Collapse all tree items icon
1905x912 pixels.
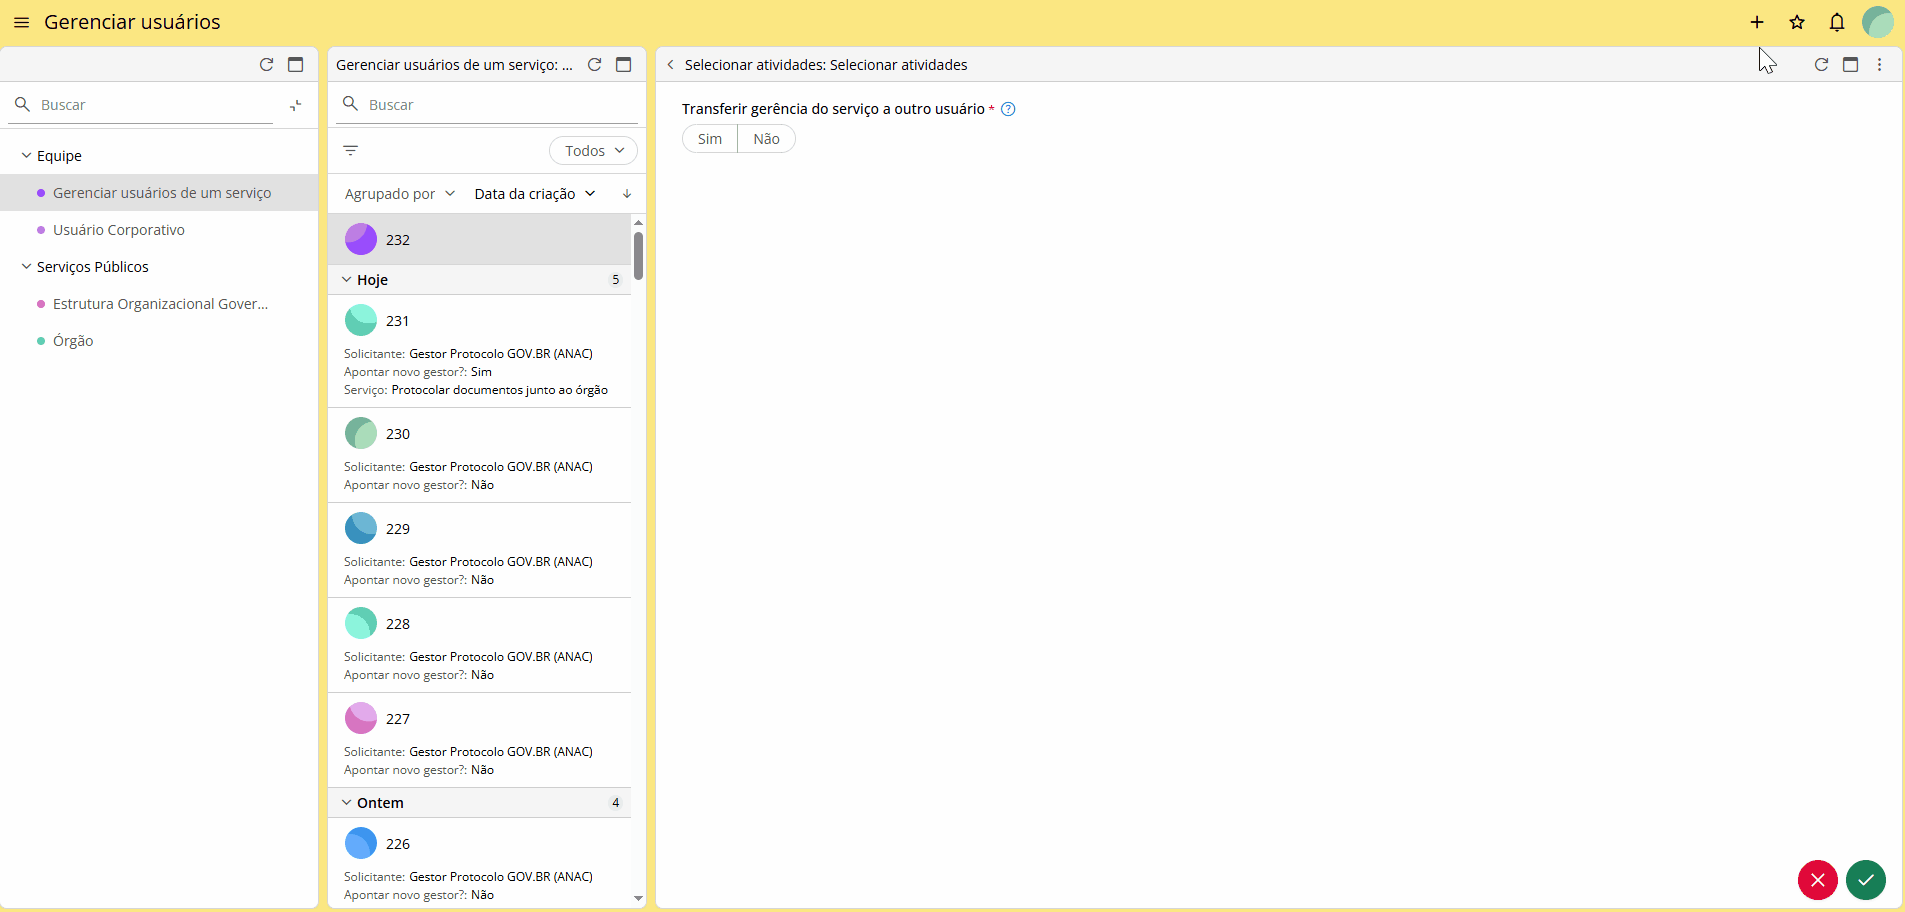[x=296, y=105]
